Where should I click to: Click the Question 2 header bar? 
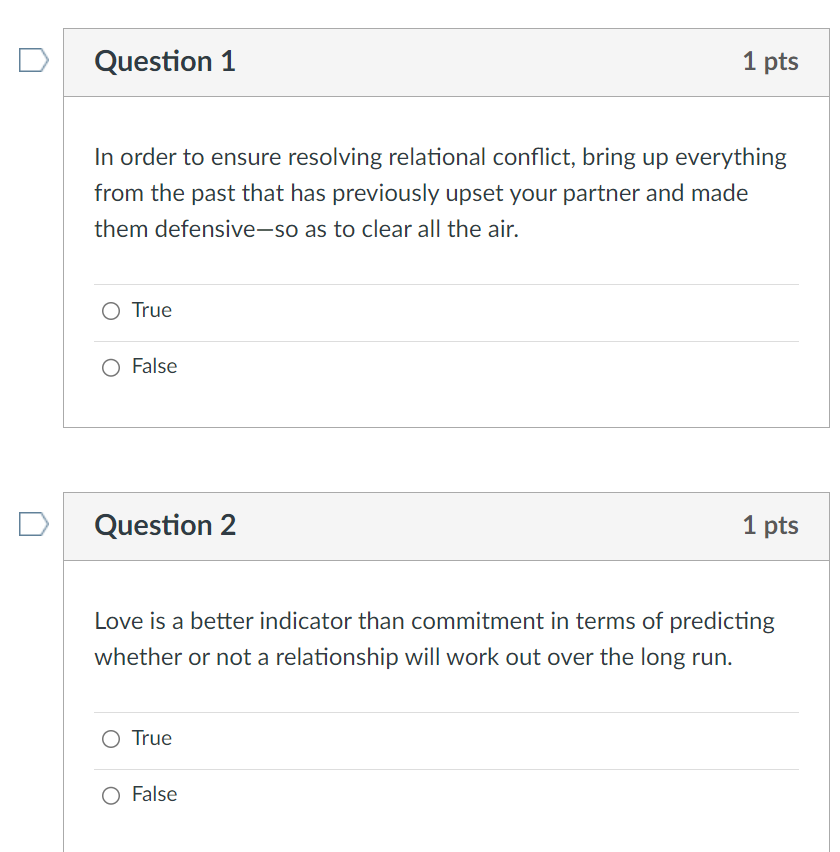[446, 525]
